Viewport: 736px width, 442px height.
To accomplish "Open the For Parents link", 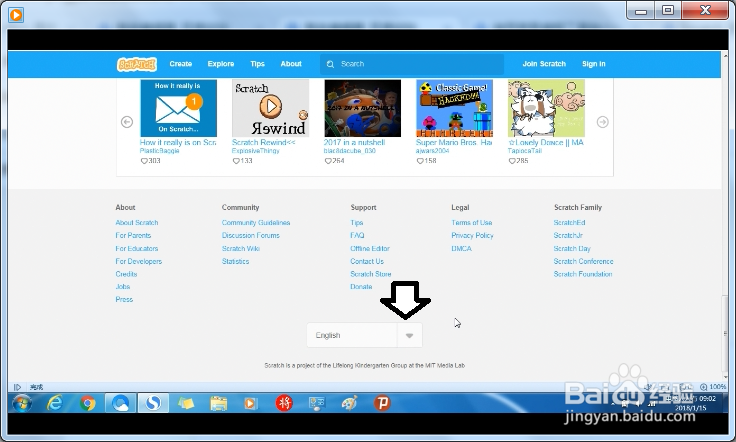I will point(133,236).
